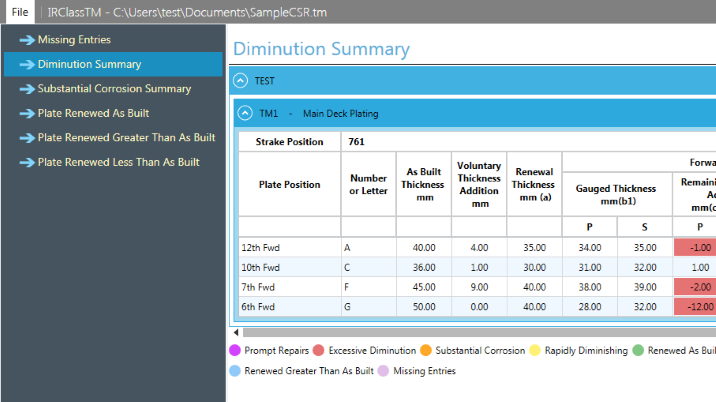
Task: Click the red -2.00 cell
Action: pos(695,287)
